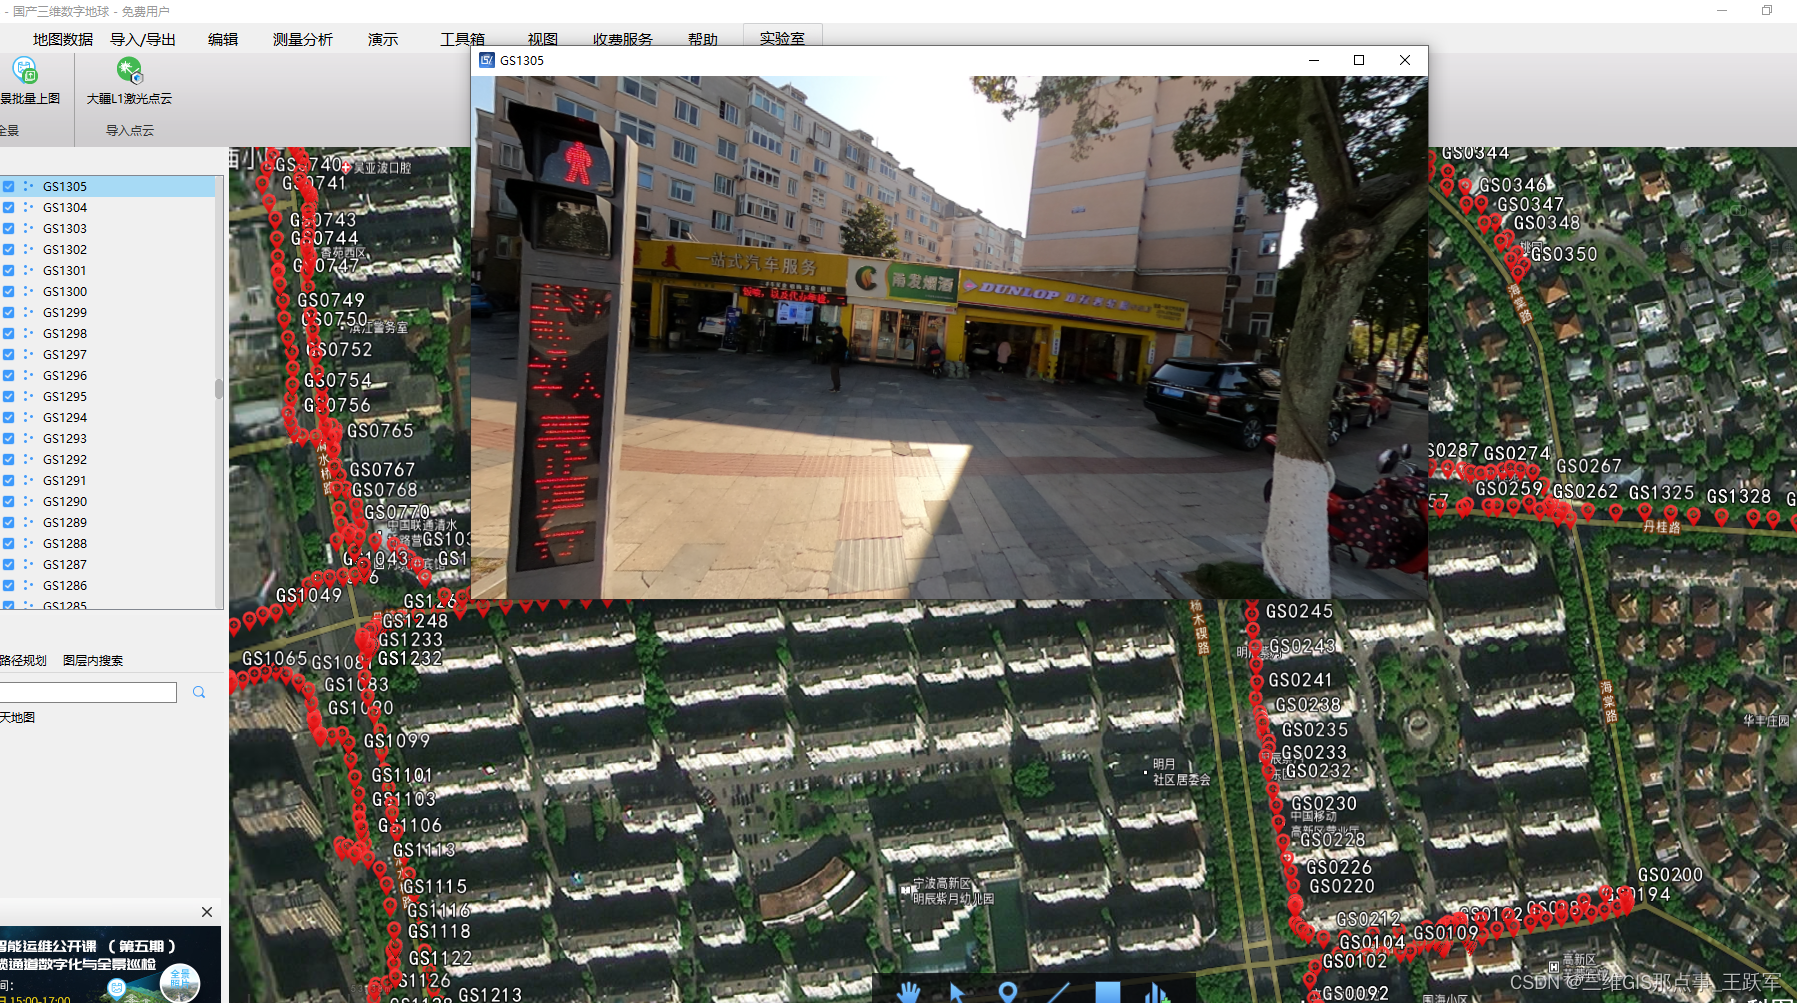Viewport: 1797px width, 1003px height.
Task: Toggle the GS1297 layer checkbox
Action: 8,355
